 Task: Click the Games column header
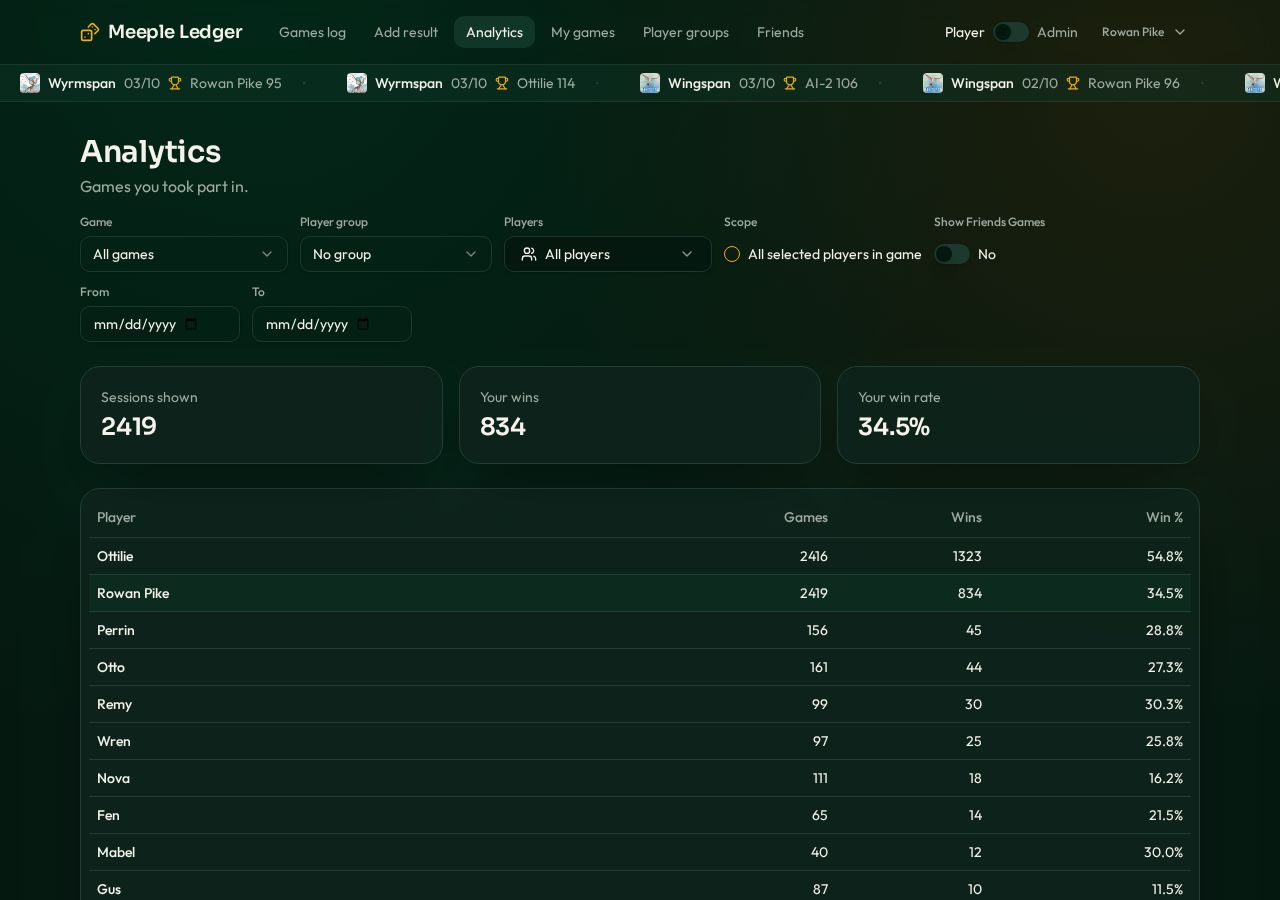point(806,517)
